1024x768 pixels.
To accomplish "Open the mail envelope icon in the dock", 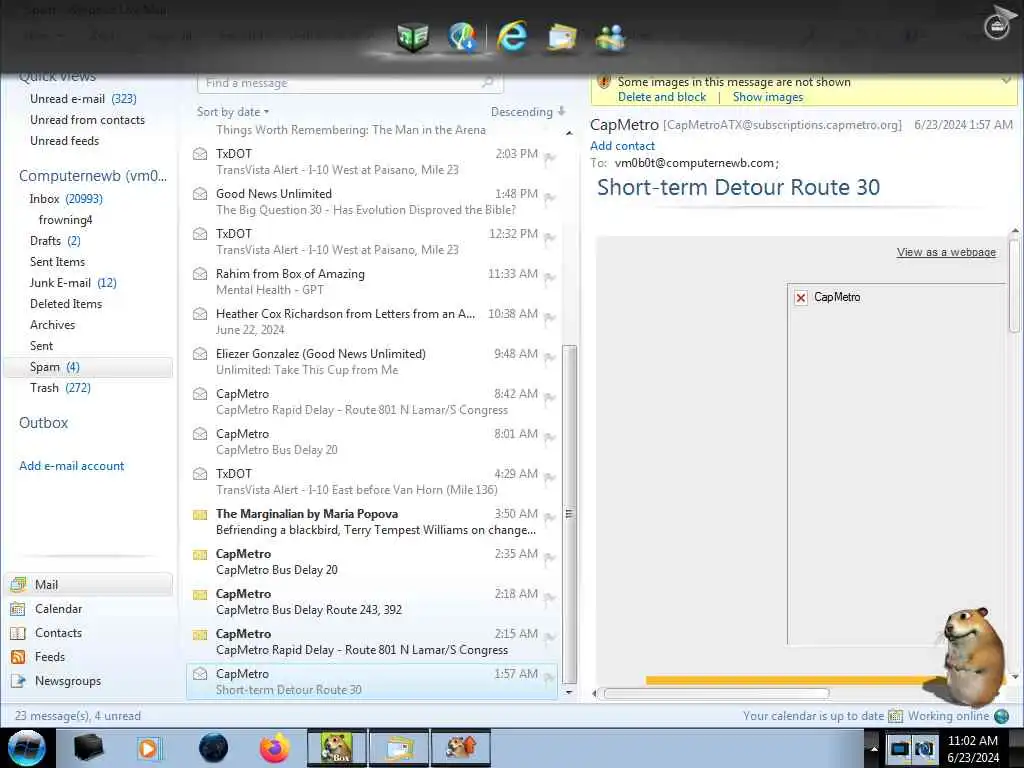I will pos(562,37).
